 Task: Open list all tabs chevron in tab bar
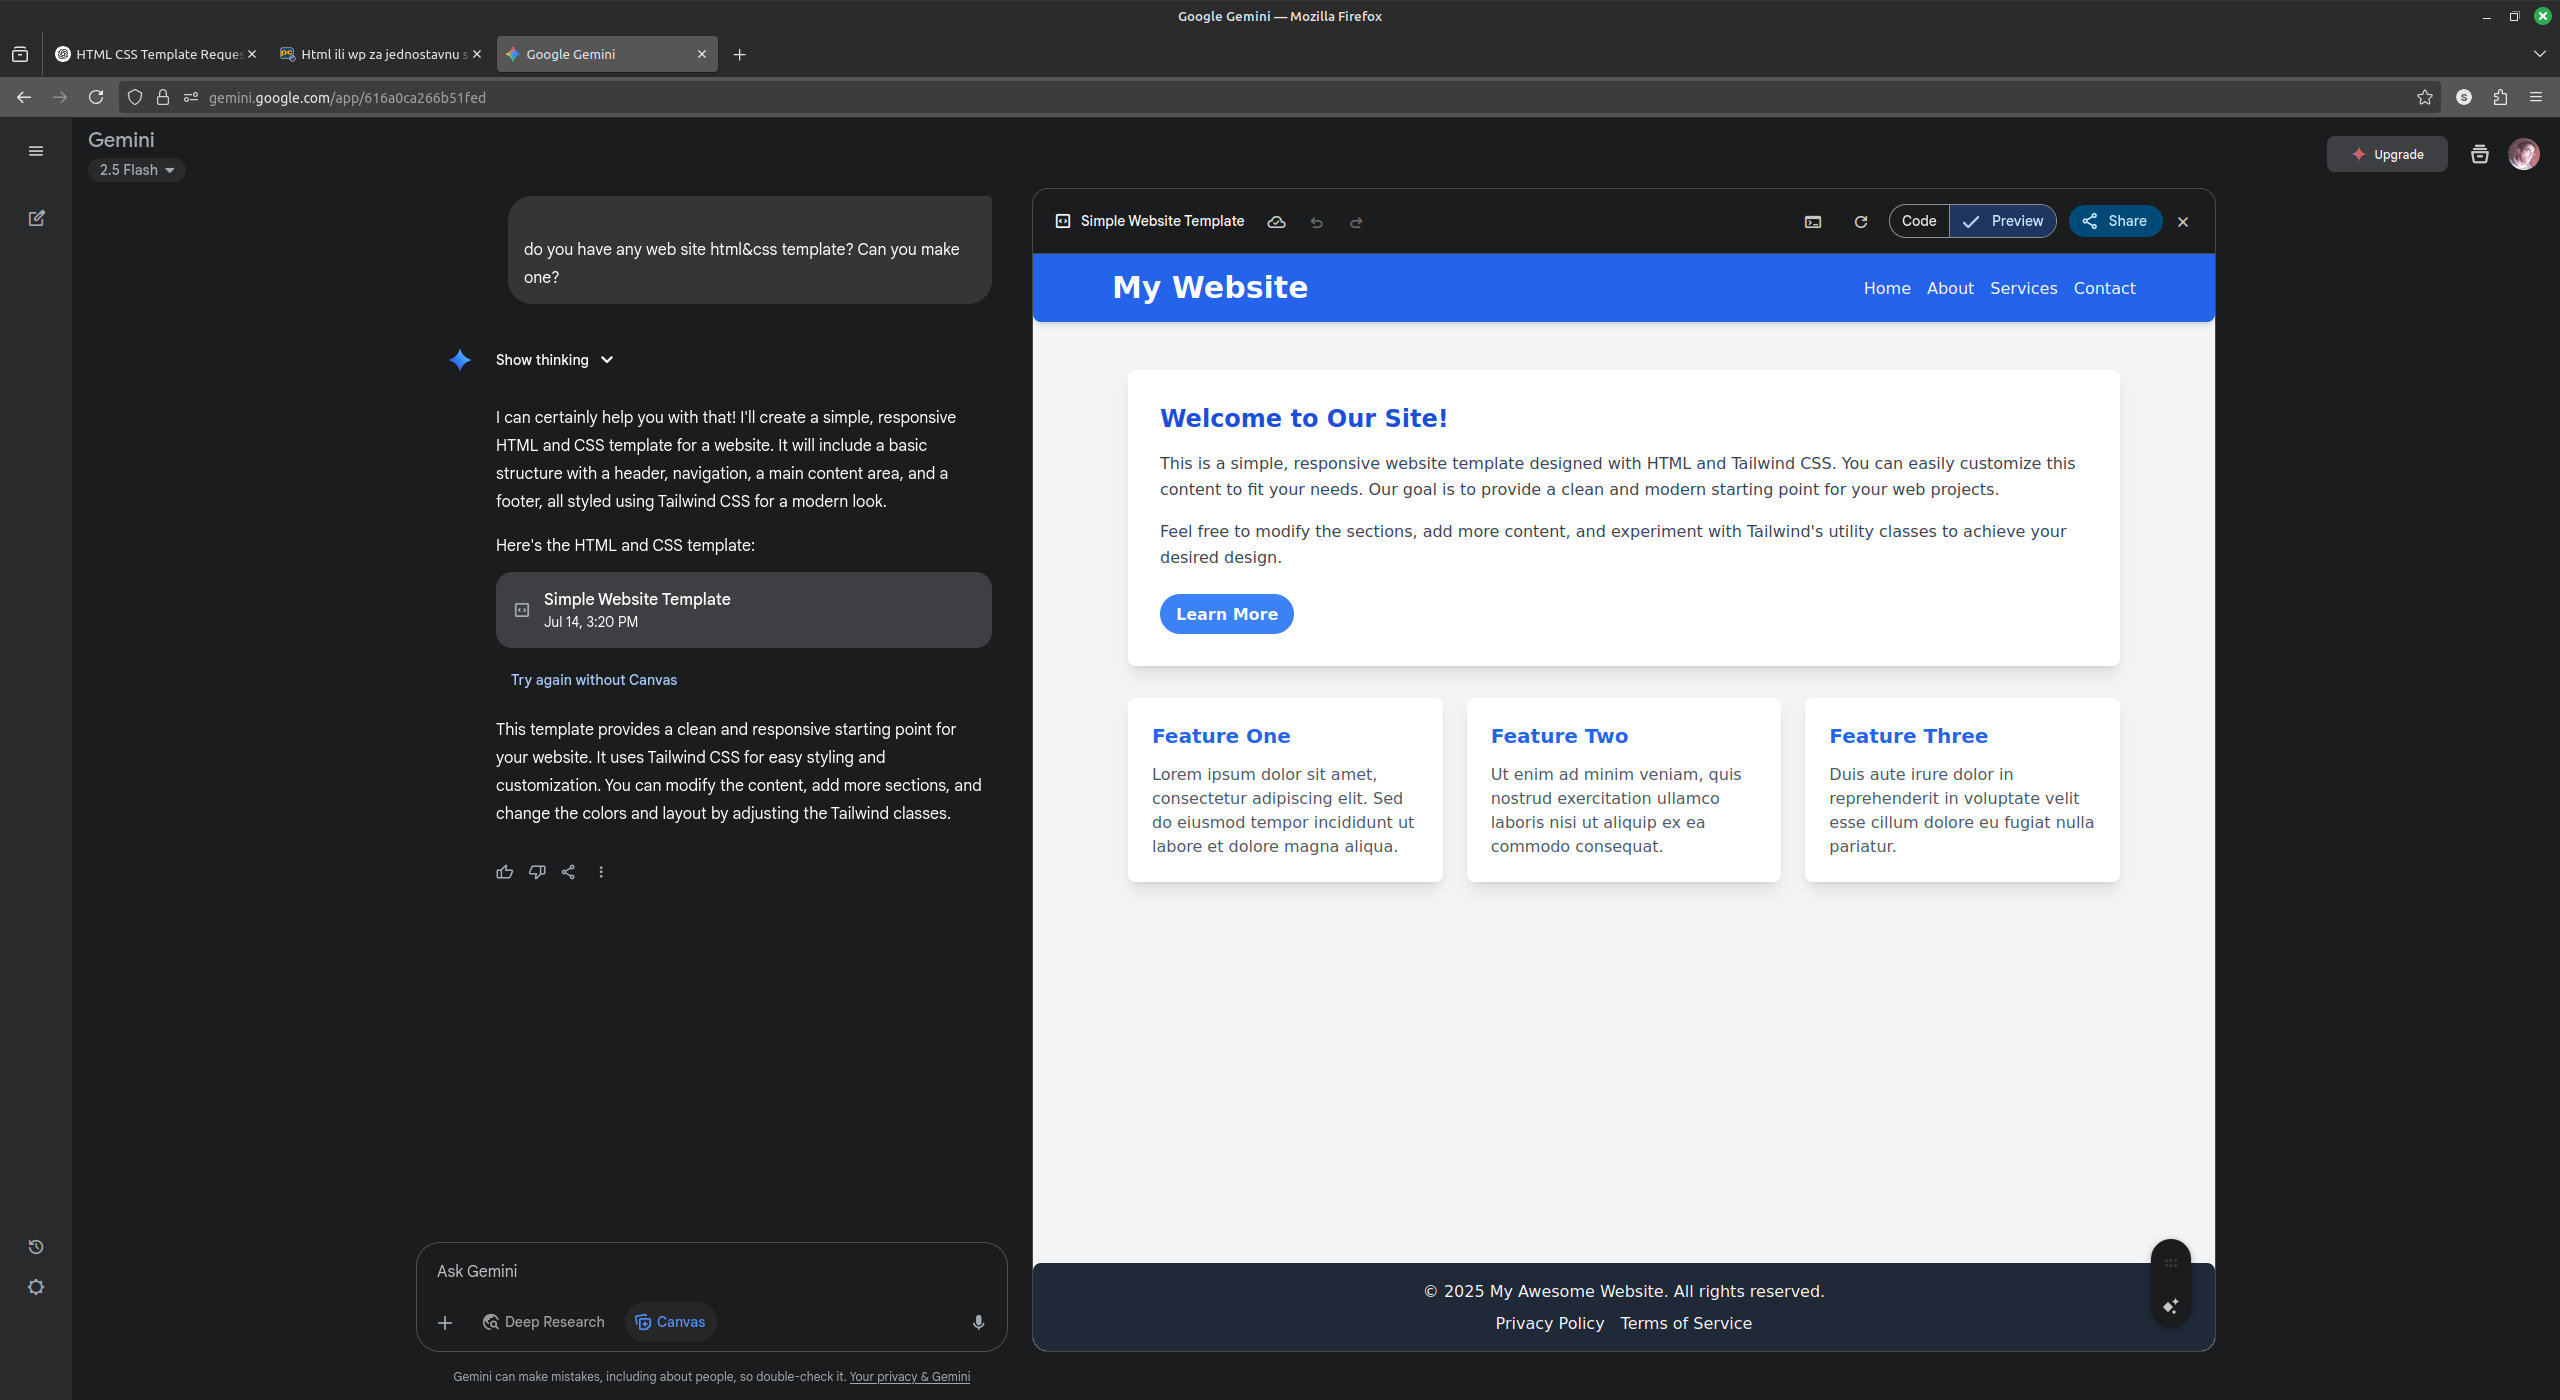pyautogui.click(x=2539, y=54)
